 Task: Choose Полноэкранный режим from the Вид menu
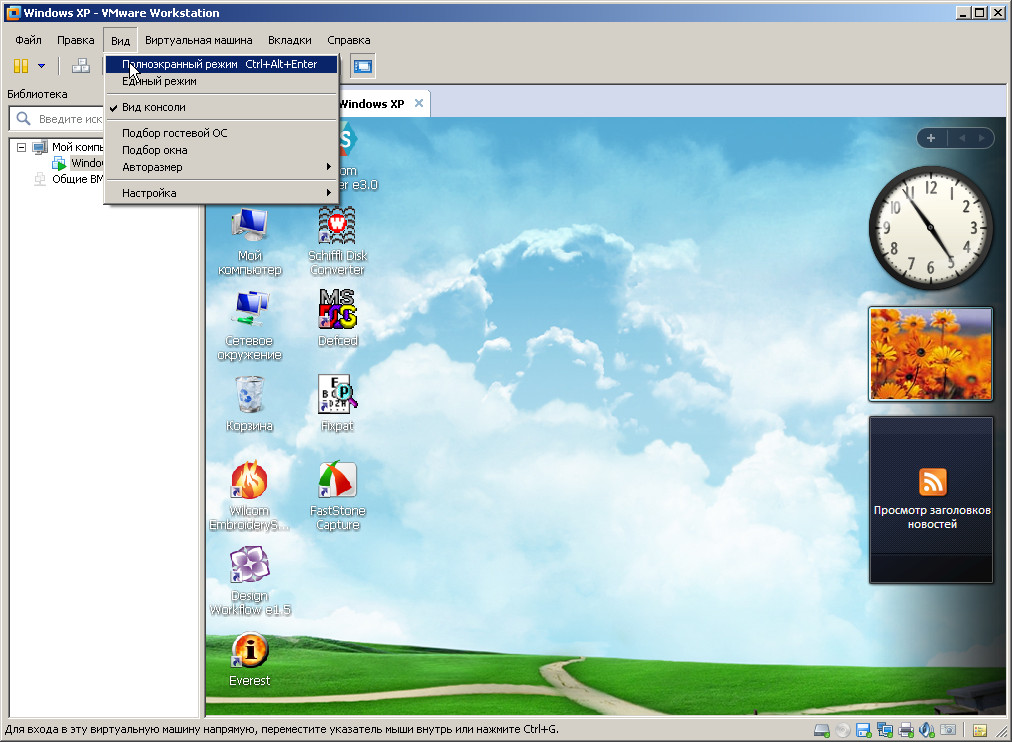click(x=221, y=65)
